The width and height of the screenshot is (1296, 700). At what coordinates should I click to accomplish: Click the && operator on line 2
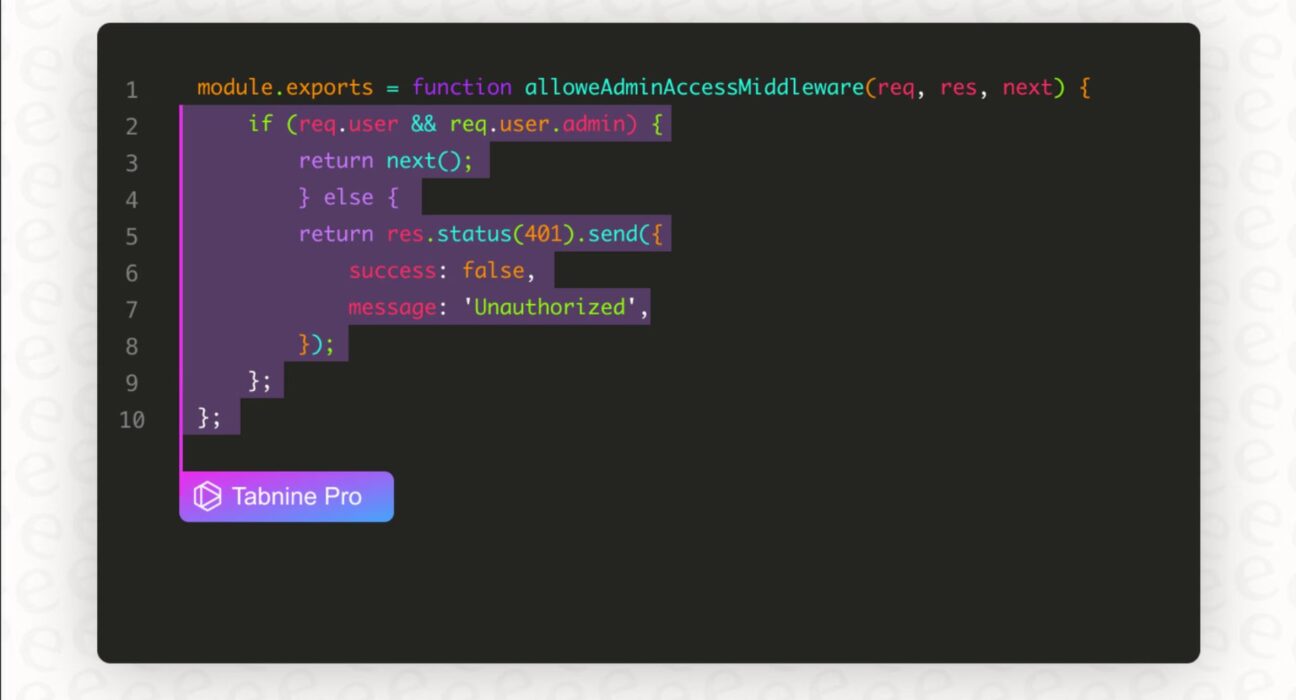coord(424,125)
